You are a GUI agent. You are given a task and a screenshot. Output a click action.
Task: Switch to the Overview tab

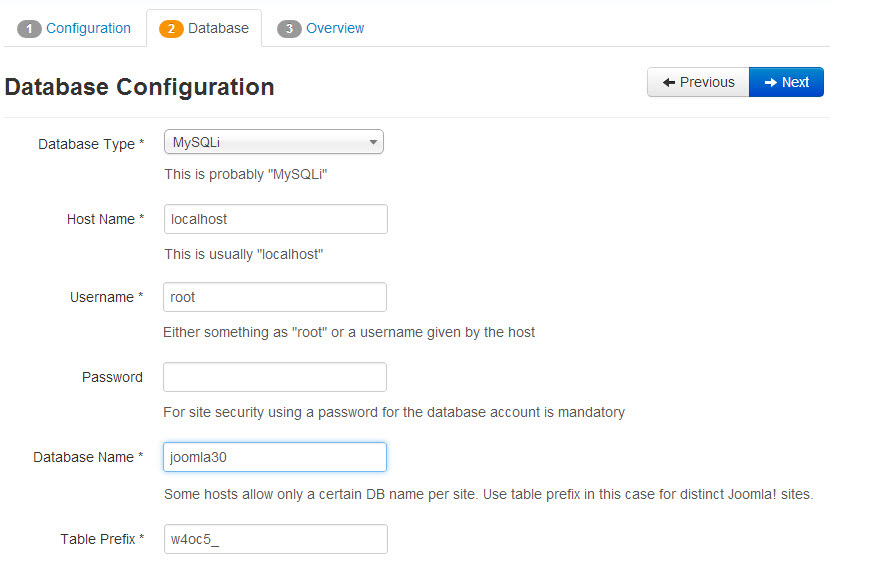[x=335, y=28]
